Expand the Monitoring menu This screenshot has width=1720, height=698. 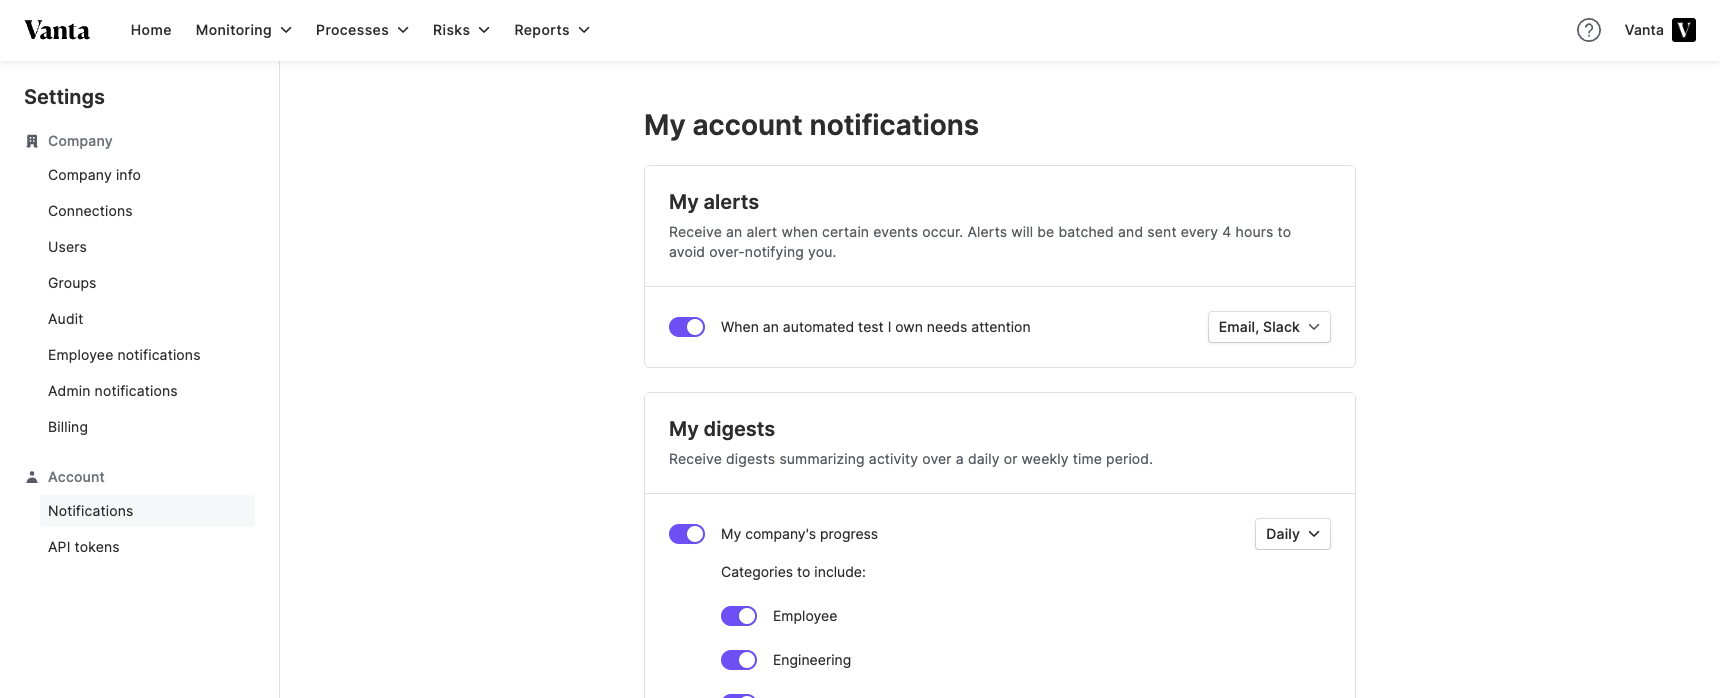coord(244,30)
